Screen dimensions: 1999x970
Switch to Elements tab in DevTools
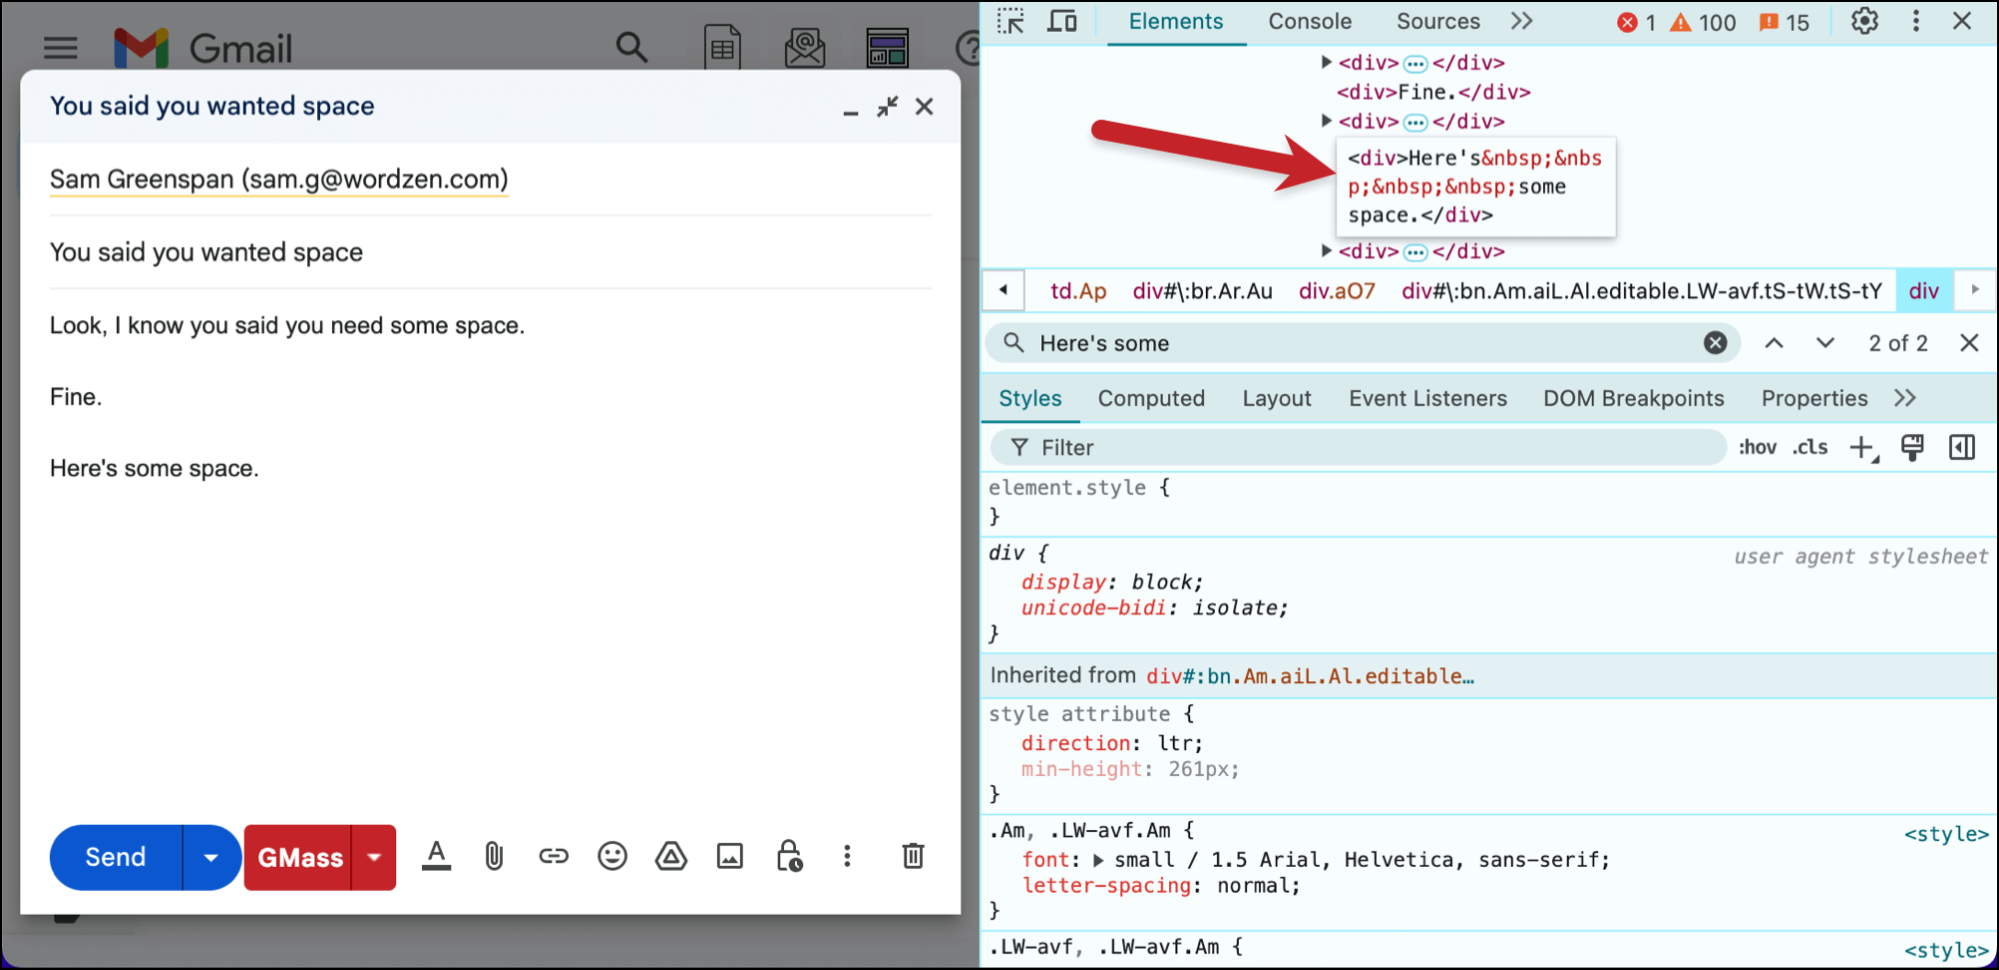[x=1175, y=22]
